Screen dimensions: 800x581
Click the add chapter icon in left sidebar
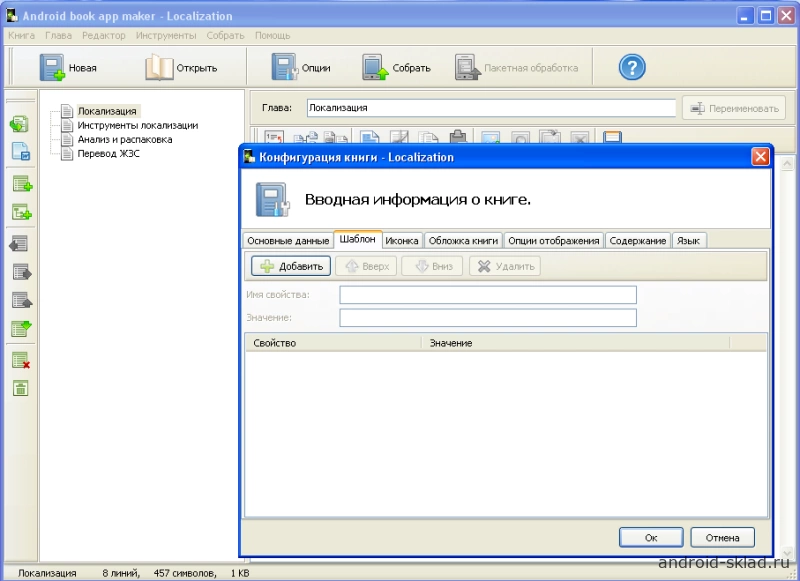21,184
